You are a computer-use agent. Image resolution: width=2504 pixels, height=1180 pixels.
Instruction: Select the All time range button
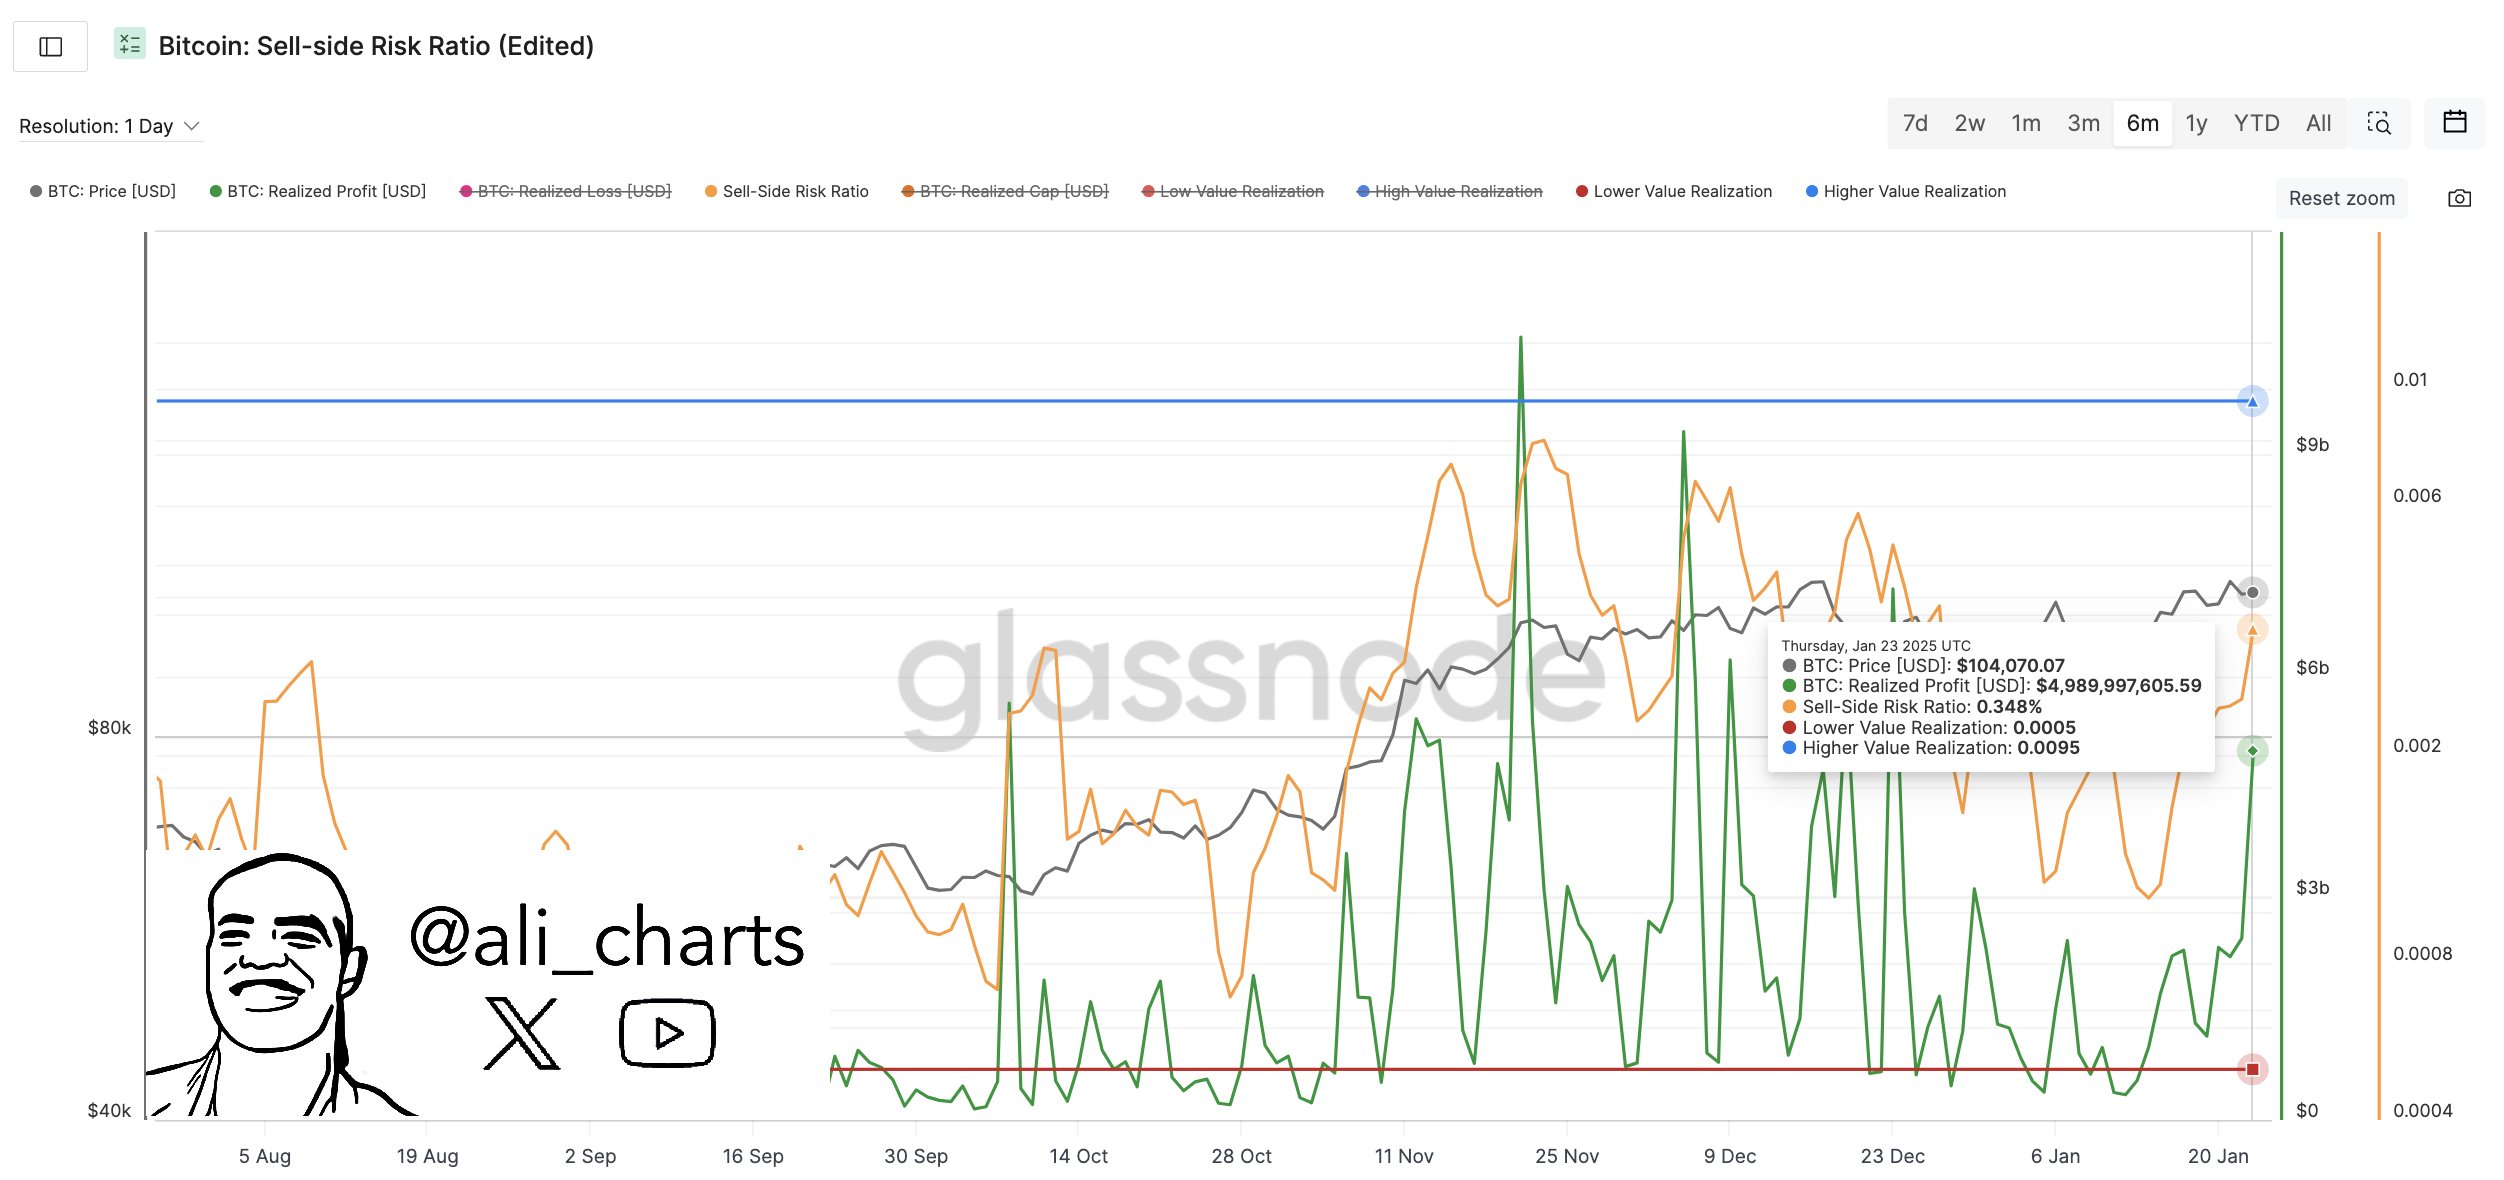click(x=2318, y=123)
